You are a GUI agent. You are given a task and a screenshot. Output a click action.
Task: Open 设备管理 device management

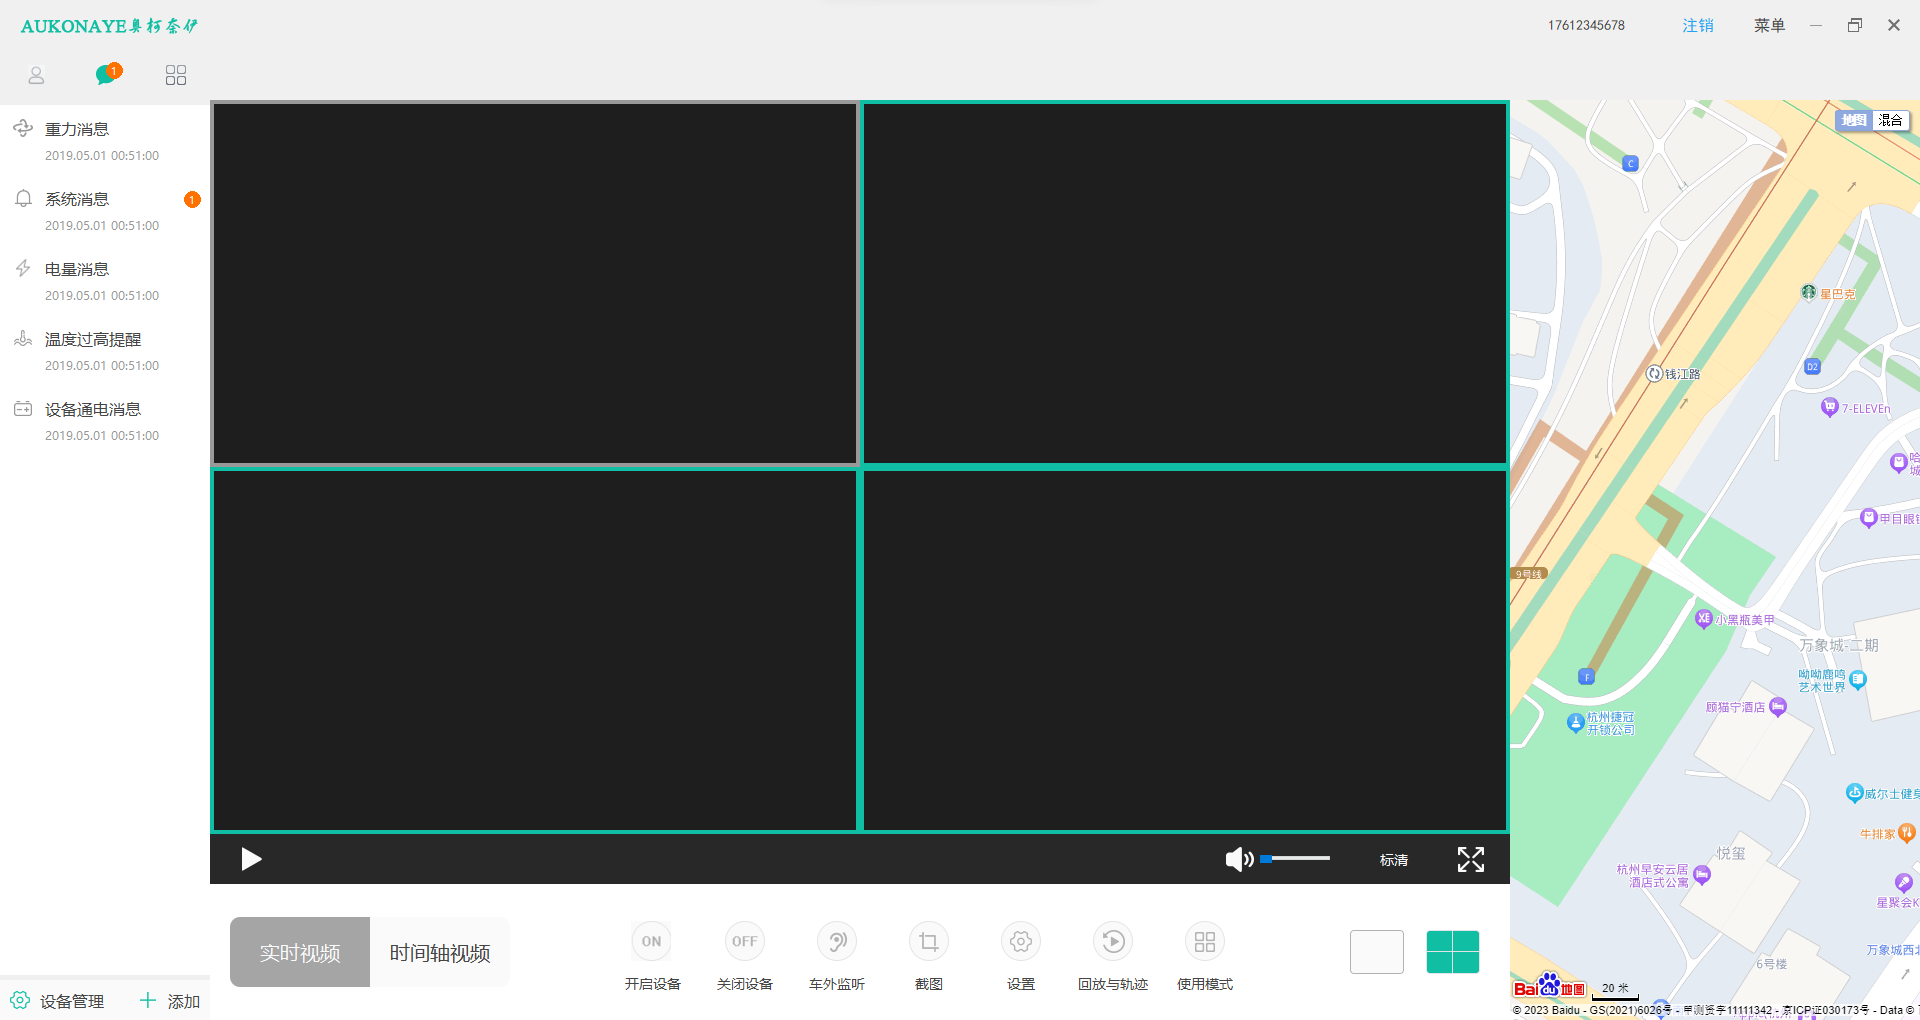[x=72, y=1001]
